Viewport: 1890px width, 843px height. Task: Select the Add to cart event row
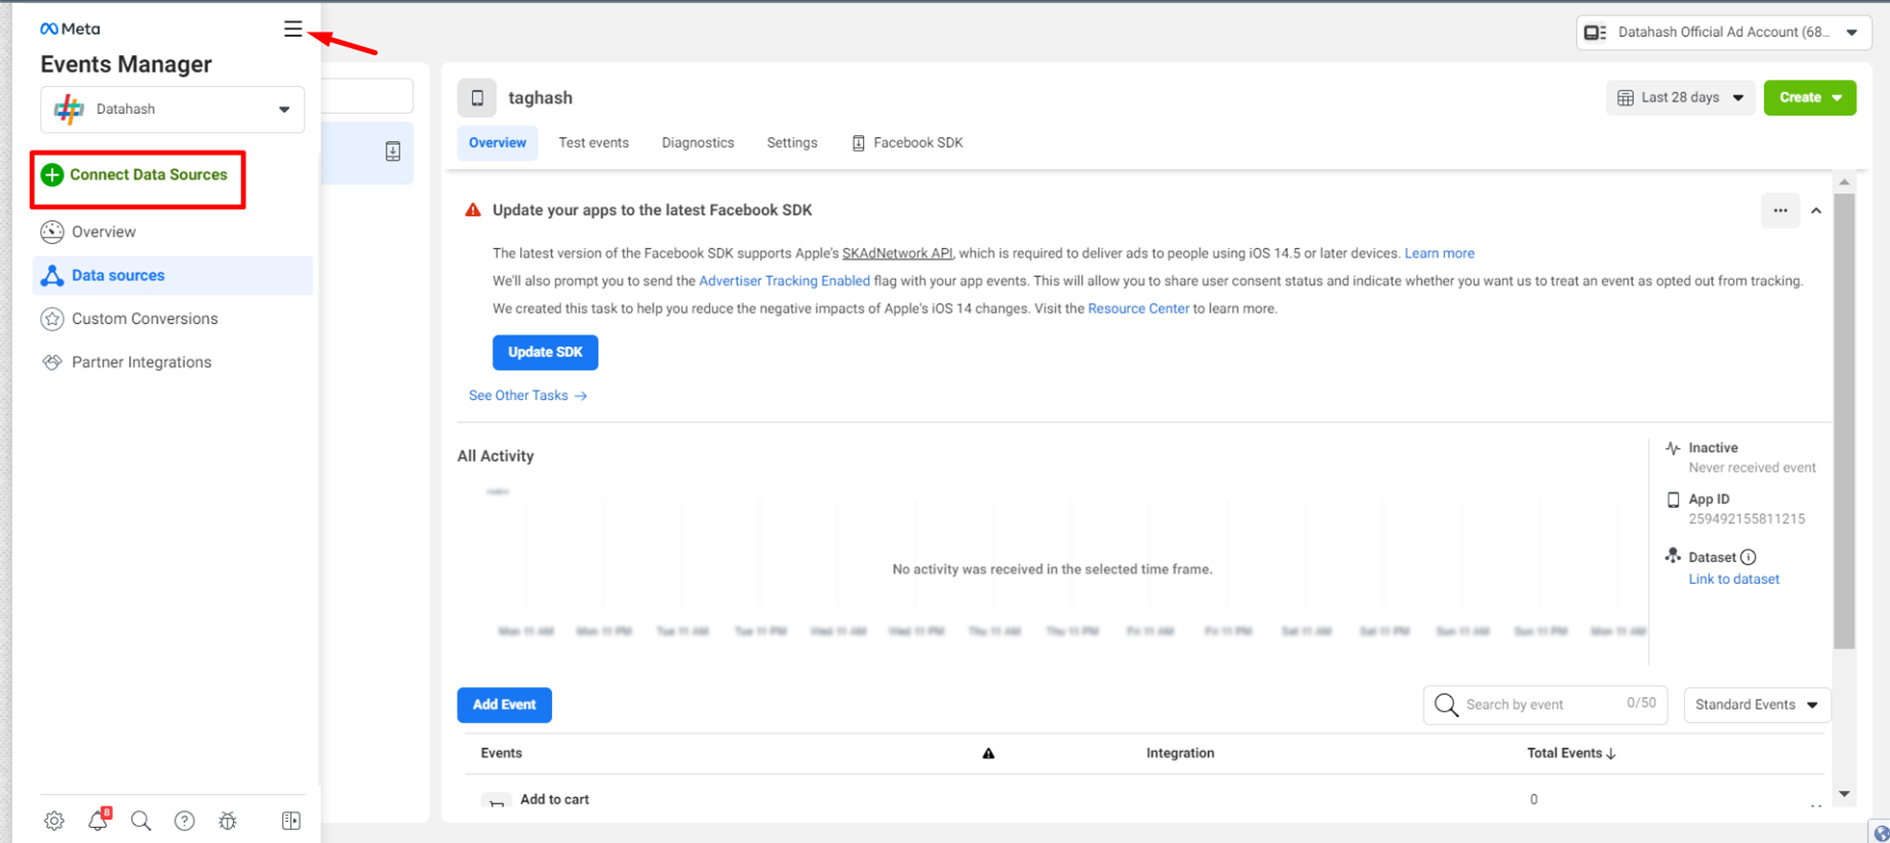coord(1145,800)
